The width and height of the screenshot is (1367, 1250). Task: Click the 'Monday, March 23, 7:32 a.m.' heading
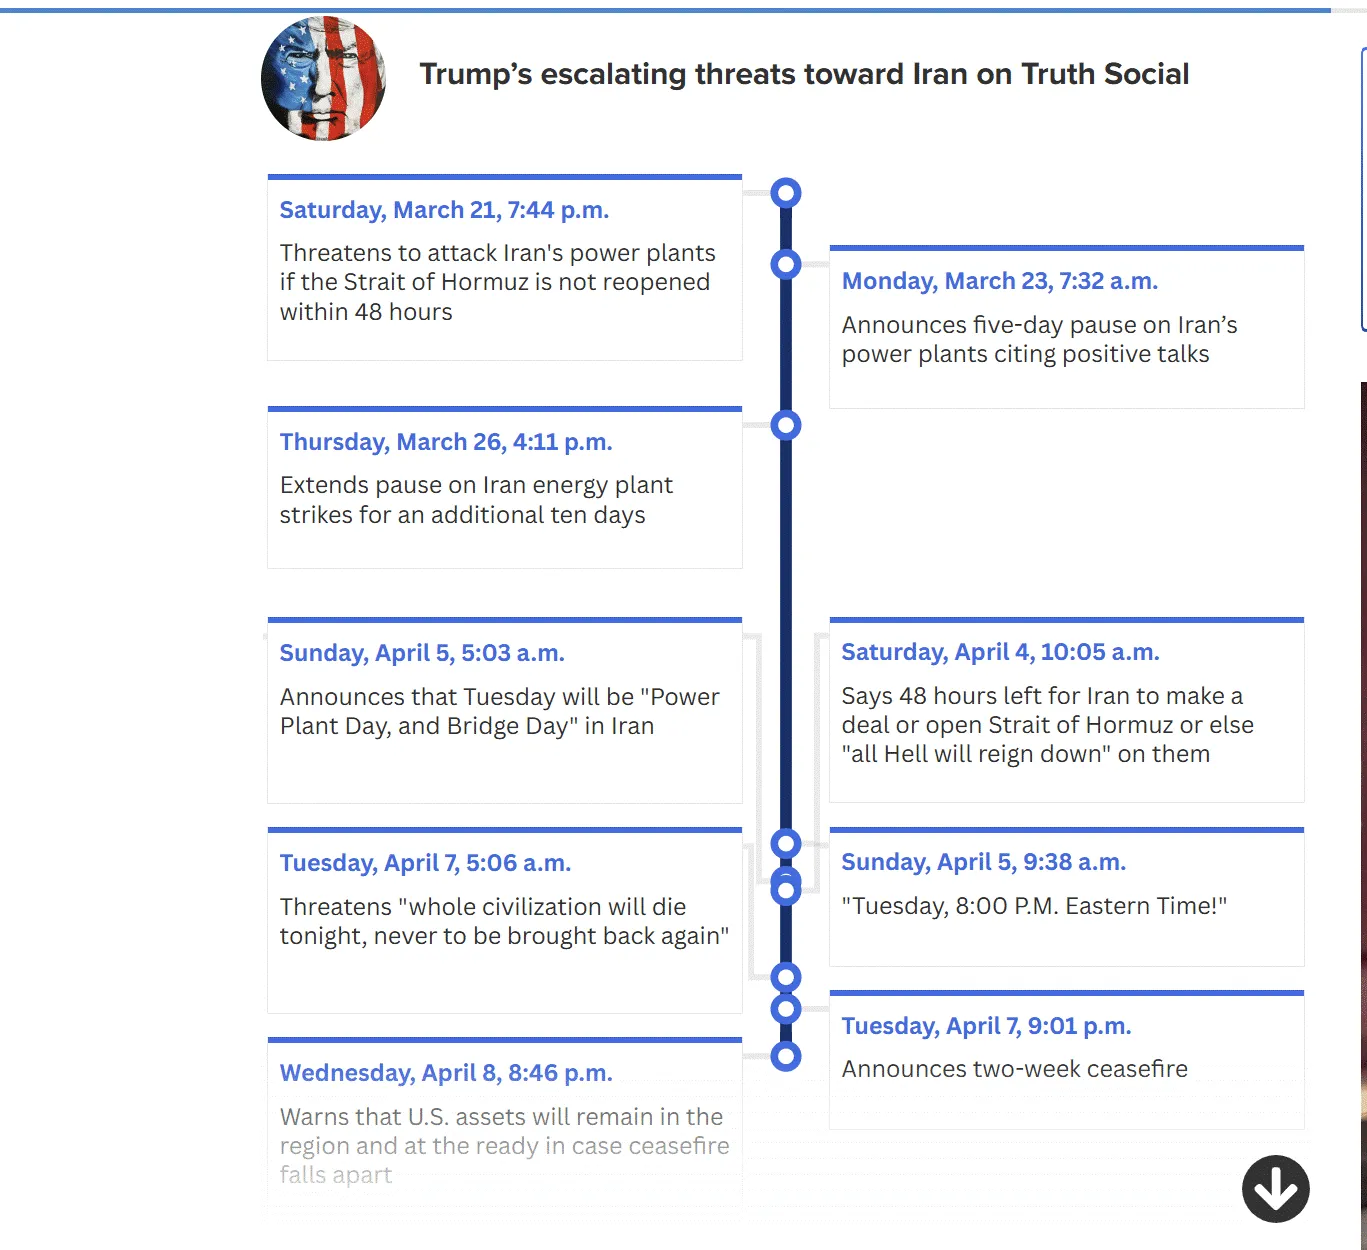point(1000,281)
